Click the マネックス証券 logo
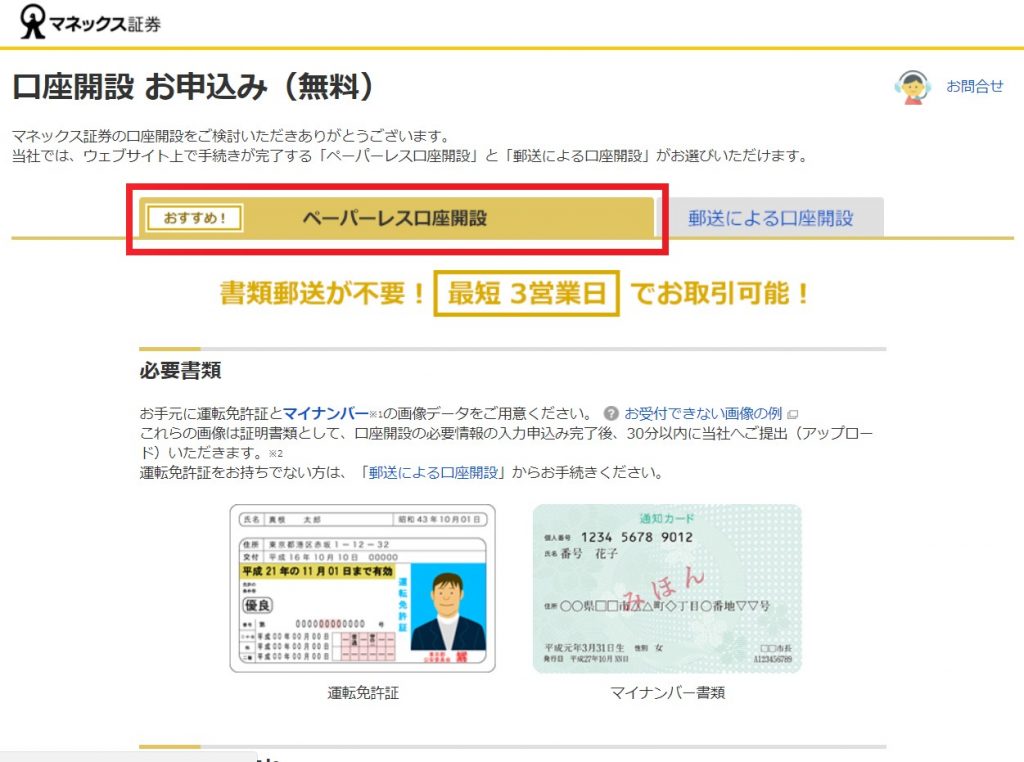 click(89, 22)
